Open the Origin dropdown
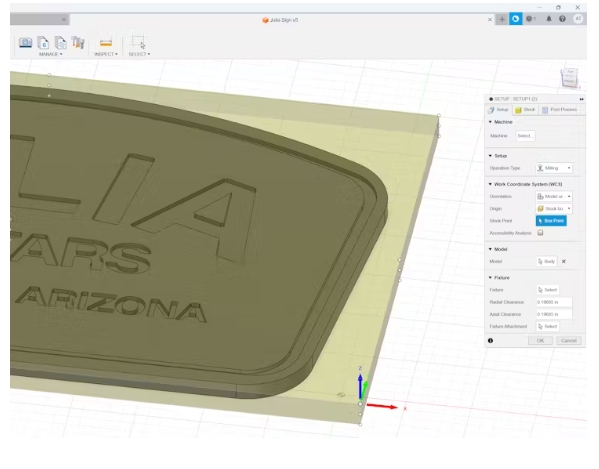 tap(554, 209)
